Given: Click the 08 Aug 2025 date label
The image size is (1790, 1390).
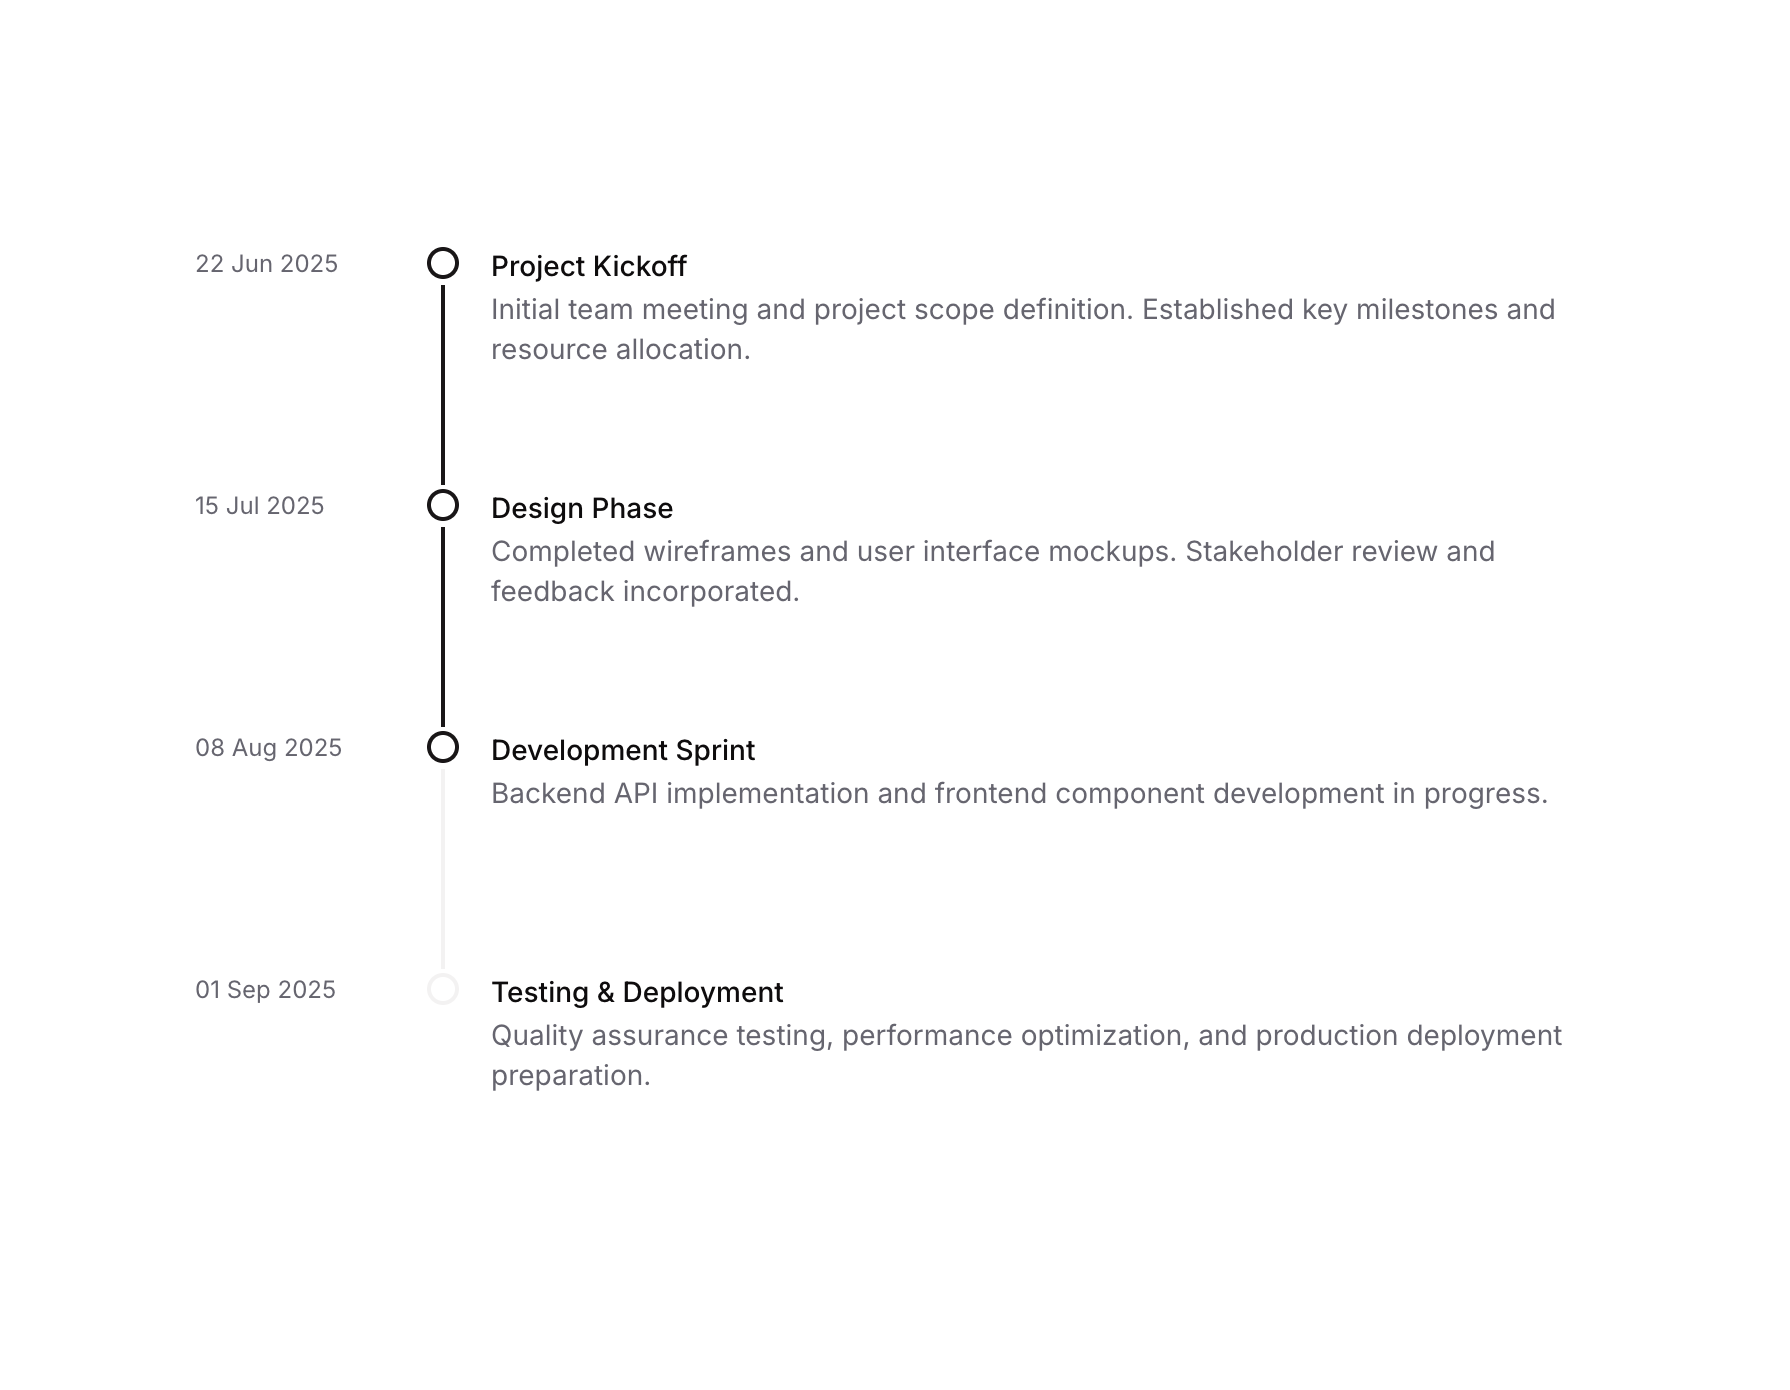Looking at the screenshot, I should click(x=269, y=748).
